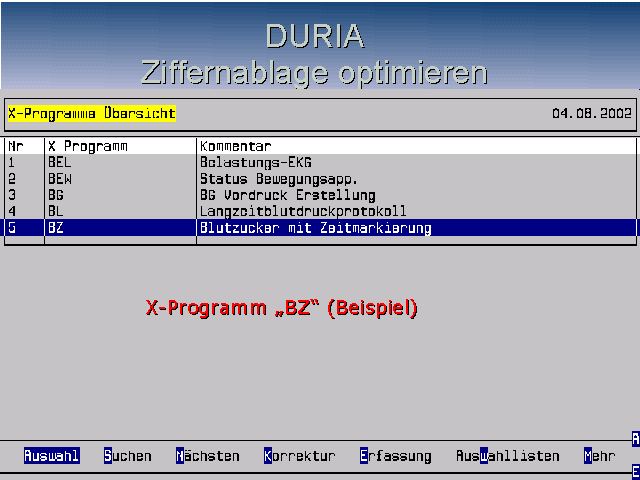Click the X-Programme Übersicht title

pos(92,113)
